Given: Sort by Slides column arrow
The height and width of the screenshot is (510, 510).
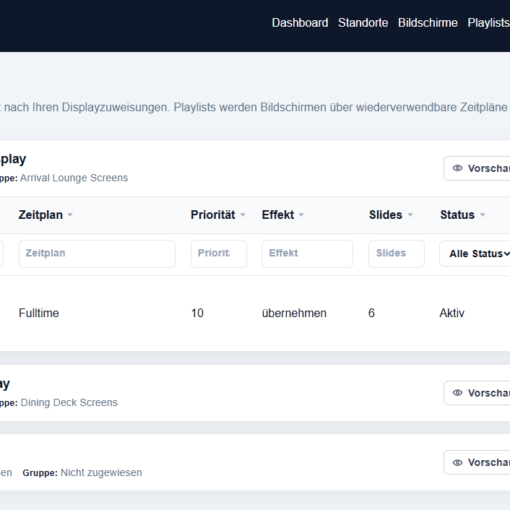Looking at the screenshot, I should click(x=410, y=215).
